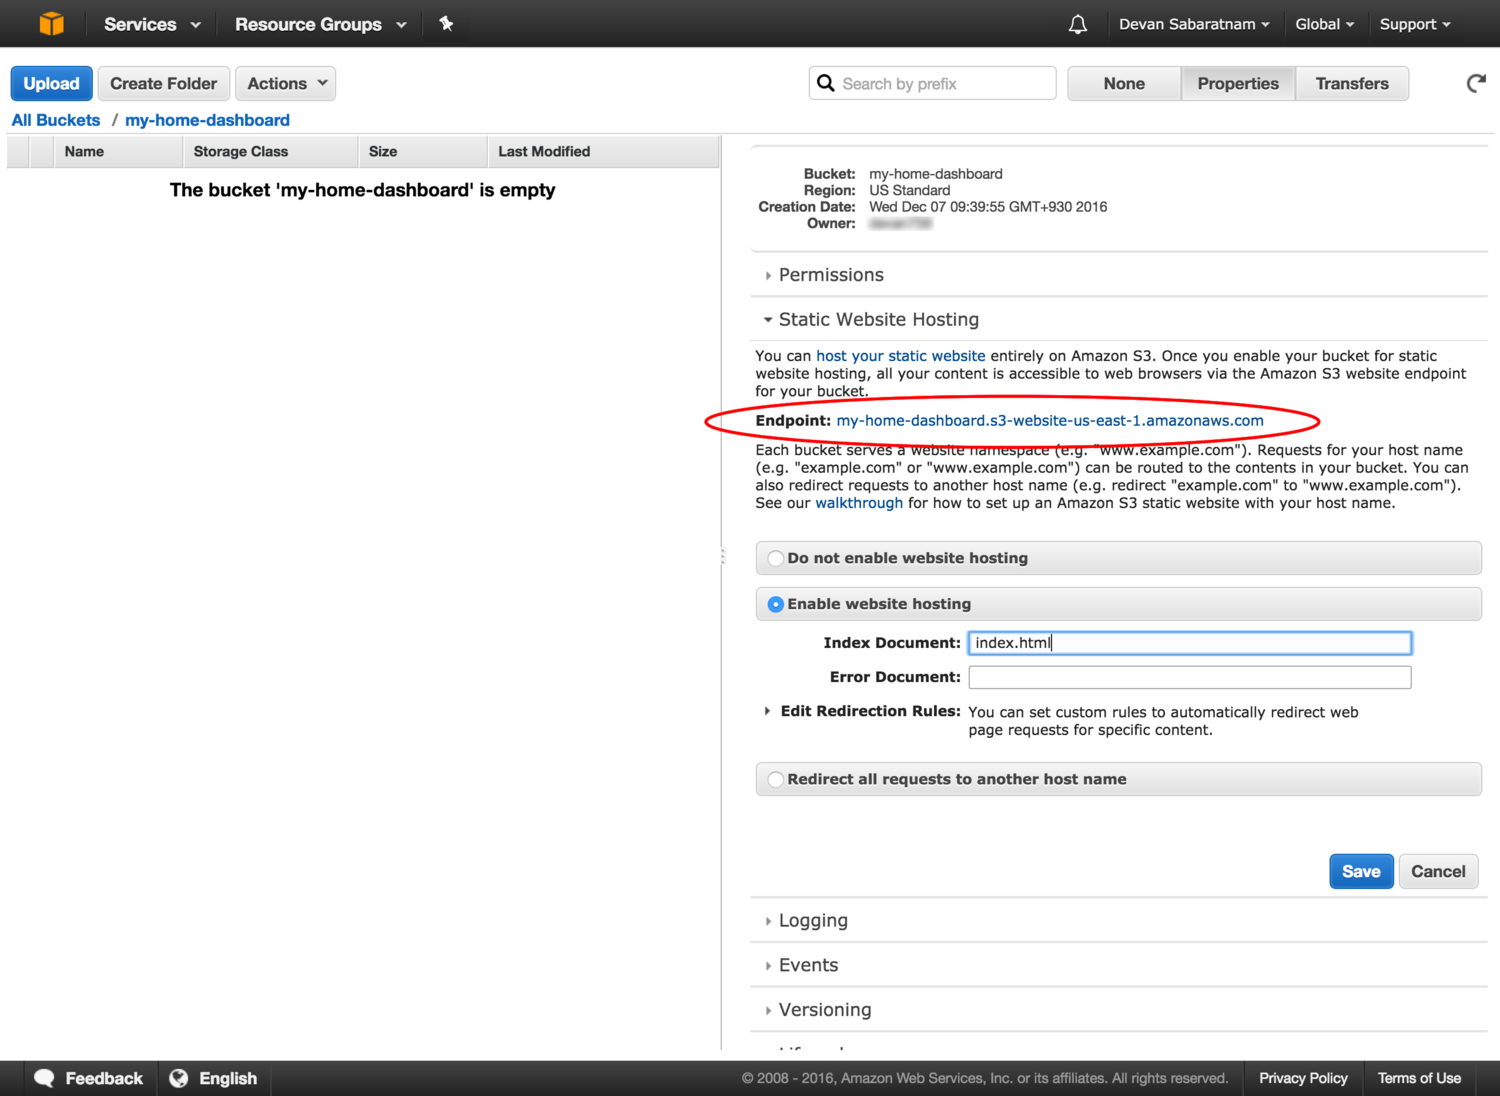Click the panel splitter handle
1500x1096 pixels.
722,556
